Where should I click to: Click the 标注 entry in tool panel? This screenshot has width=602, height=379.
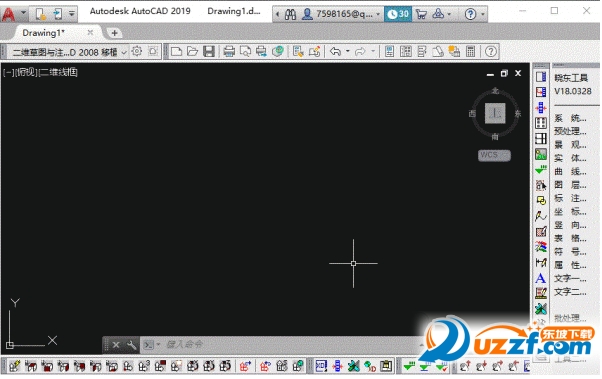(x=570, y=198)
